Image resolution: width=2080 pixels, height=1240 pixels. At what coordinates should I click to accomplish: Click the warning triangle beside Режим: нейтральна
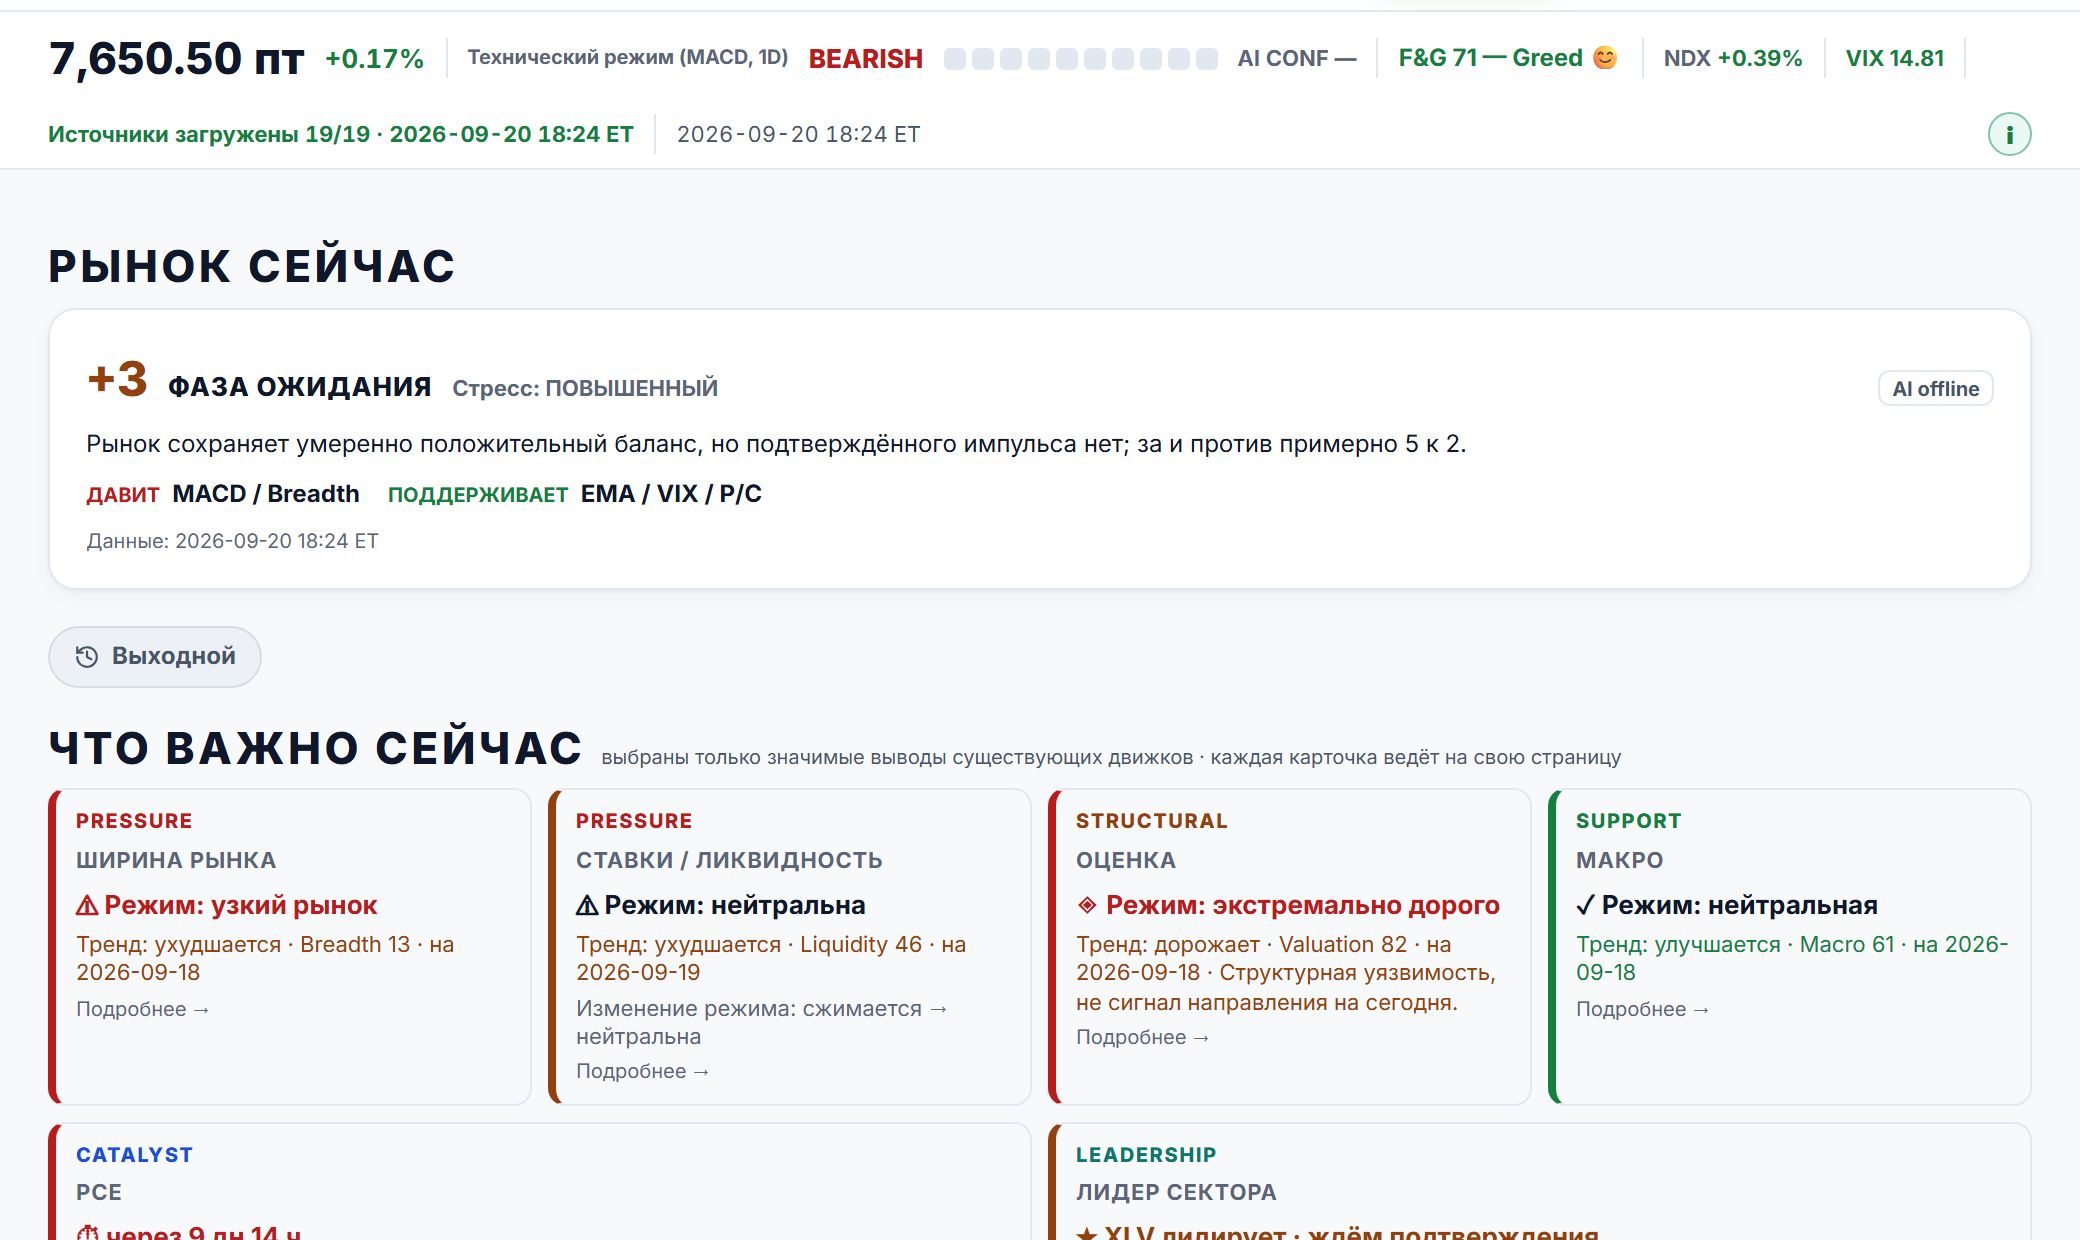pyautogui.click(x=587, y=906)
